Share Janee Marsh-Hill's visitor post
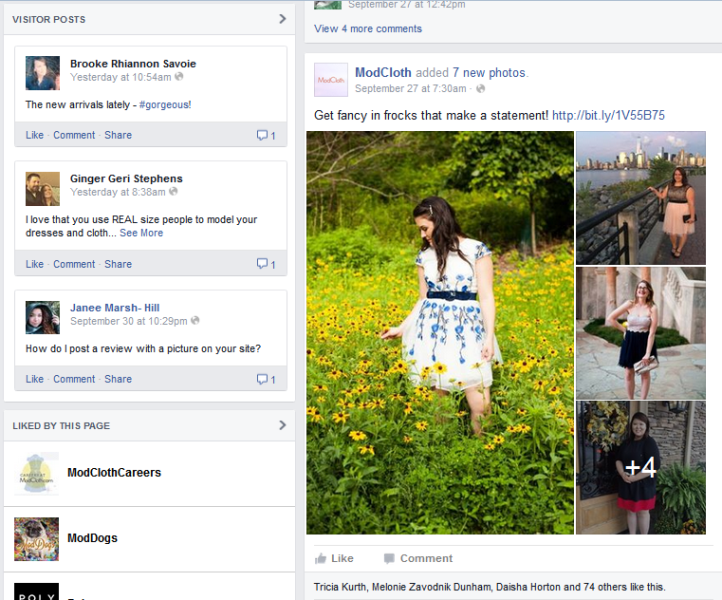This screenshot has height=600, width=722. point(118,379)
